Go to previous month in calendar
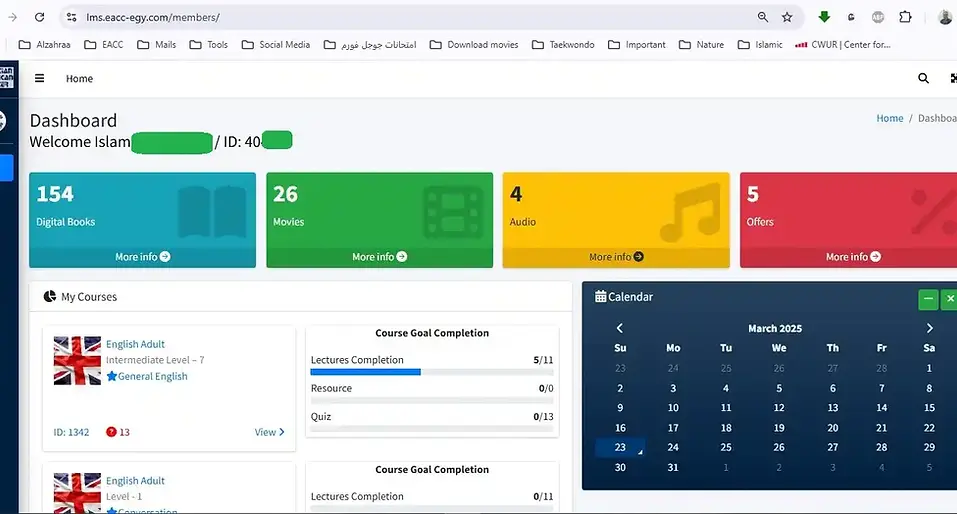Viewport: 957px width, 514px height. click(619, 328)
